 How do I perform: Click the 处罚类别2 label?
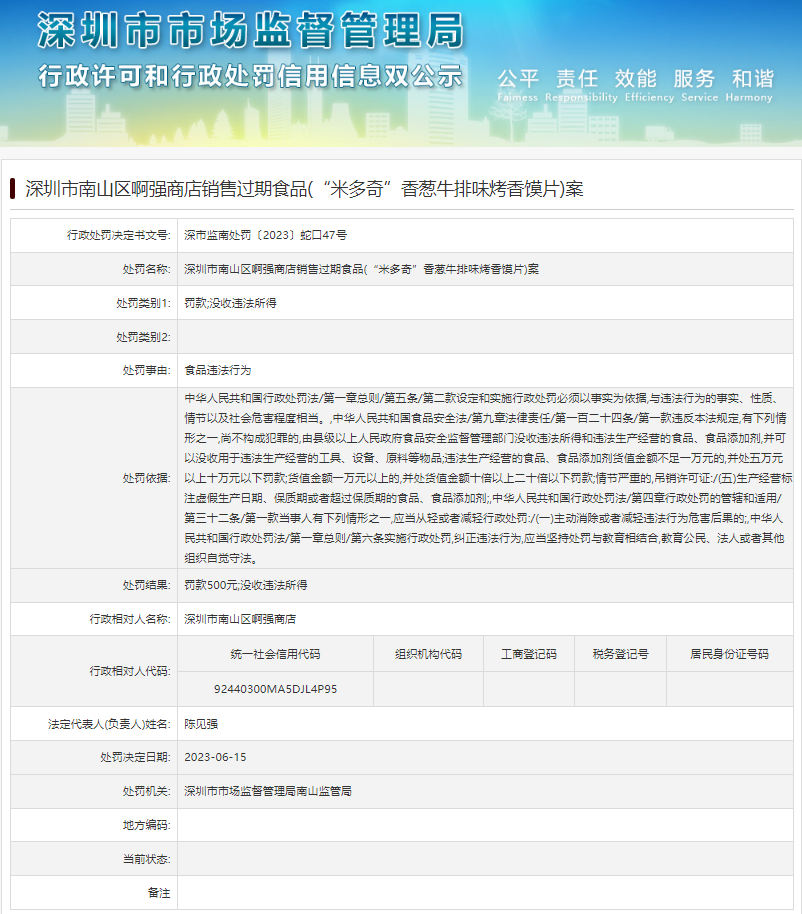(143, 336)
